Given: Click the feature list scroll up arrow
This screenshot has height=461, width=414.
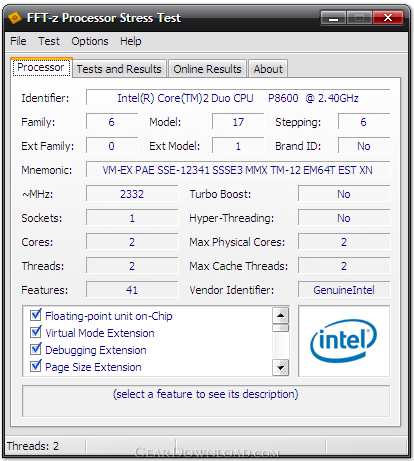Looking at the screenshot, I should click(280, 315).
